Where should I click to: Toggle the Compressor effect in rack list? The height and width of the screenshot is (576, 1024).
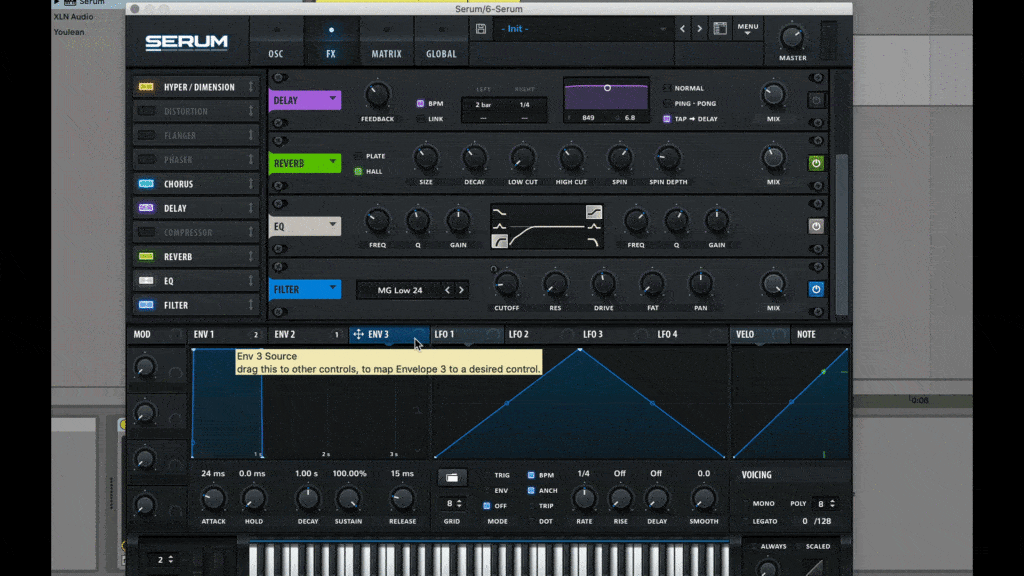point(146,232)
